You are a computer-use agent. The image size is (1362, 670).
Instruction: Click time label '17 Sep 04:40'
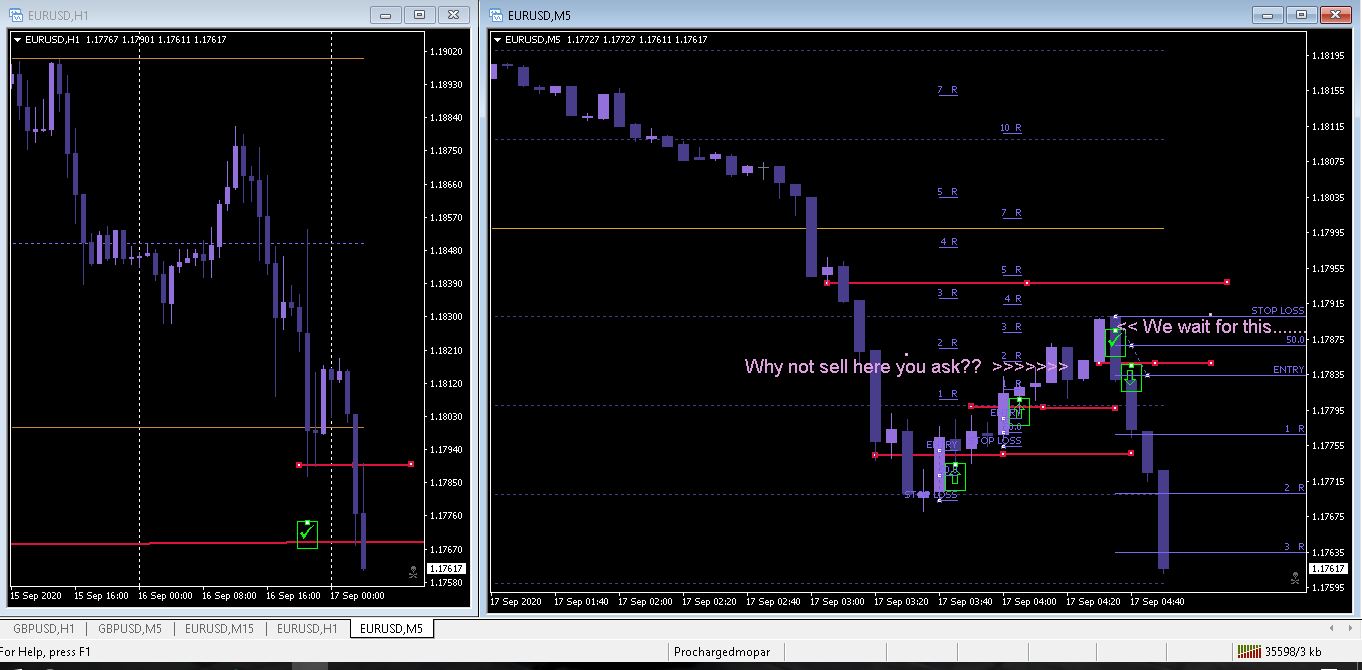pos(1158,601)
